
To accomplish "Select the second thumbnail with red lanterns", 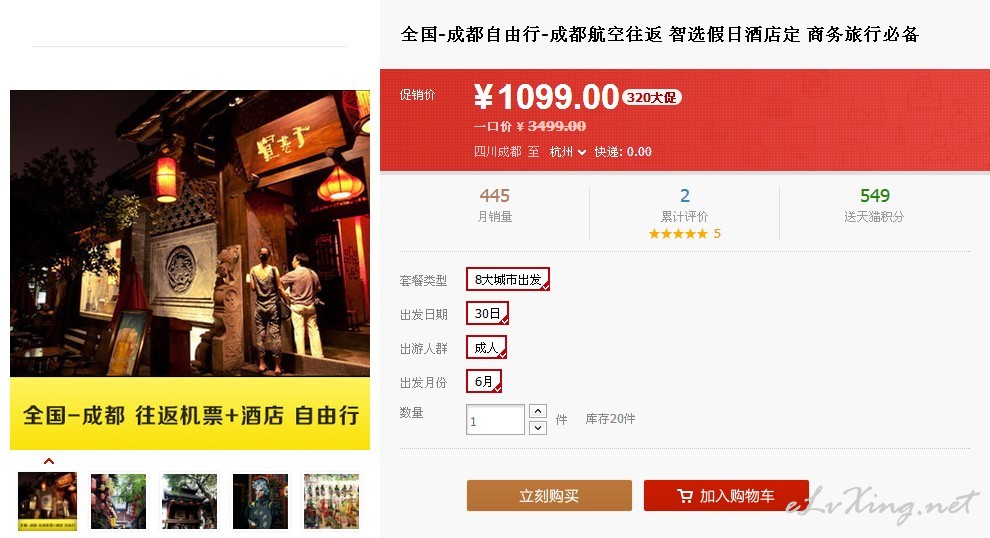I will [x=118, y=501].
